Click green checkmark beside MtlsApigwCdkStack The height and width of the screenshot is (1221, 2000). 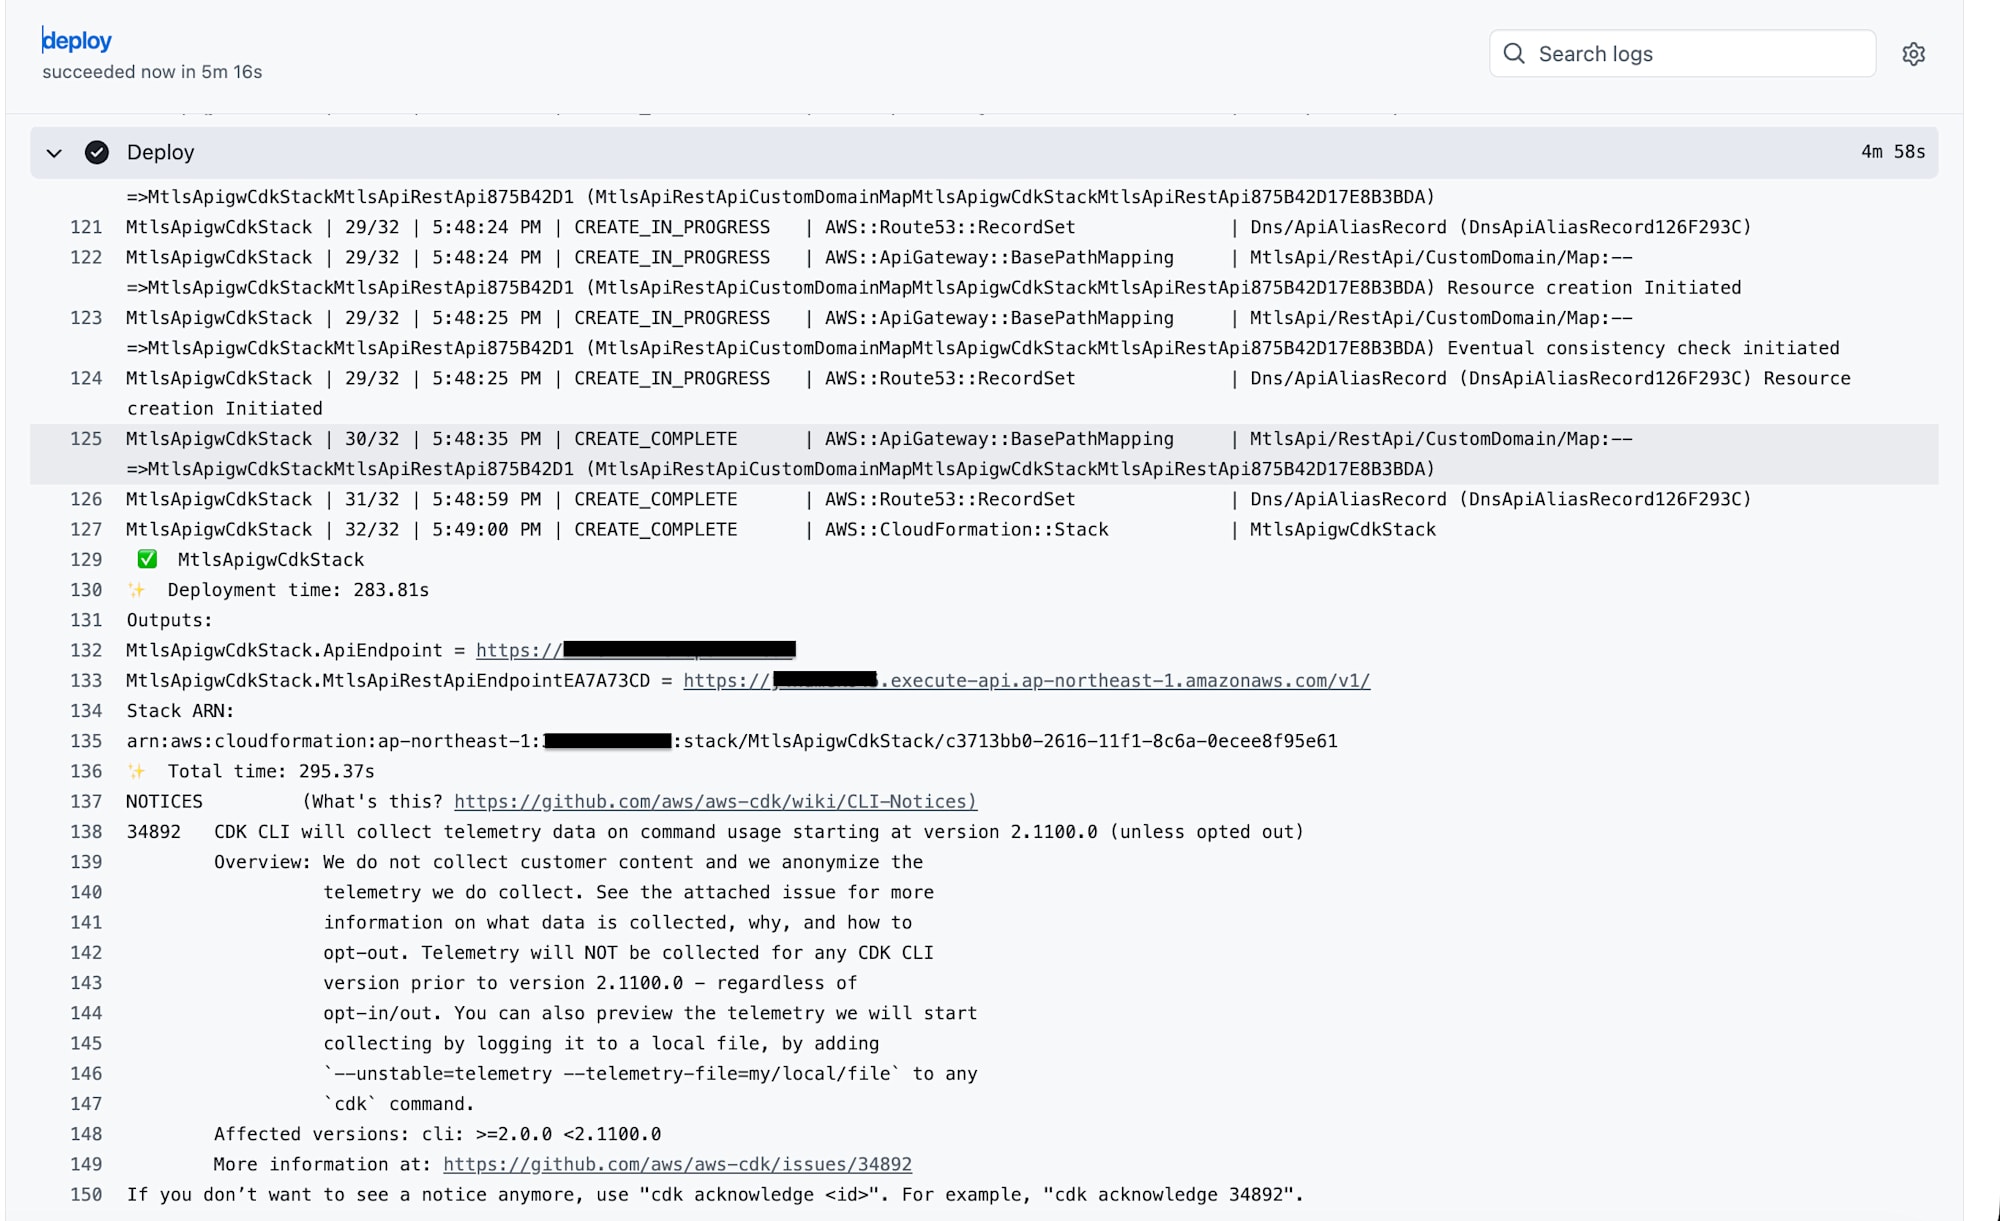(x=147, y=560)
